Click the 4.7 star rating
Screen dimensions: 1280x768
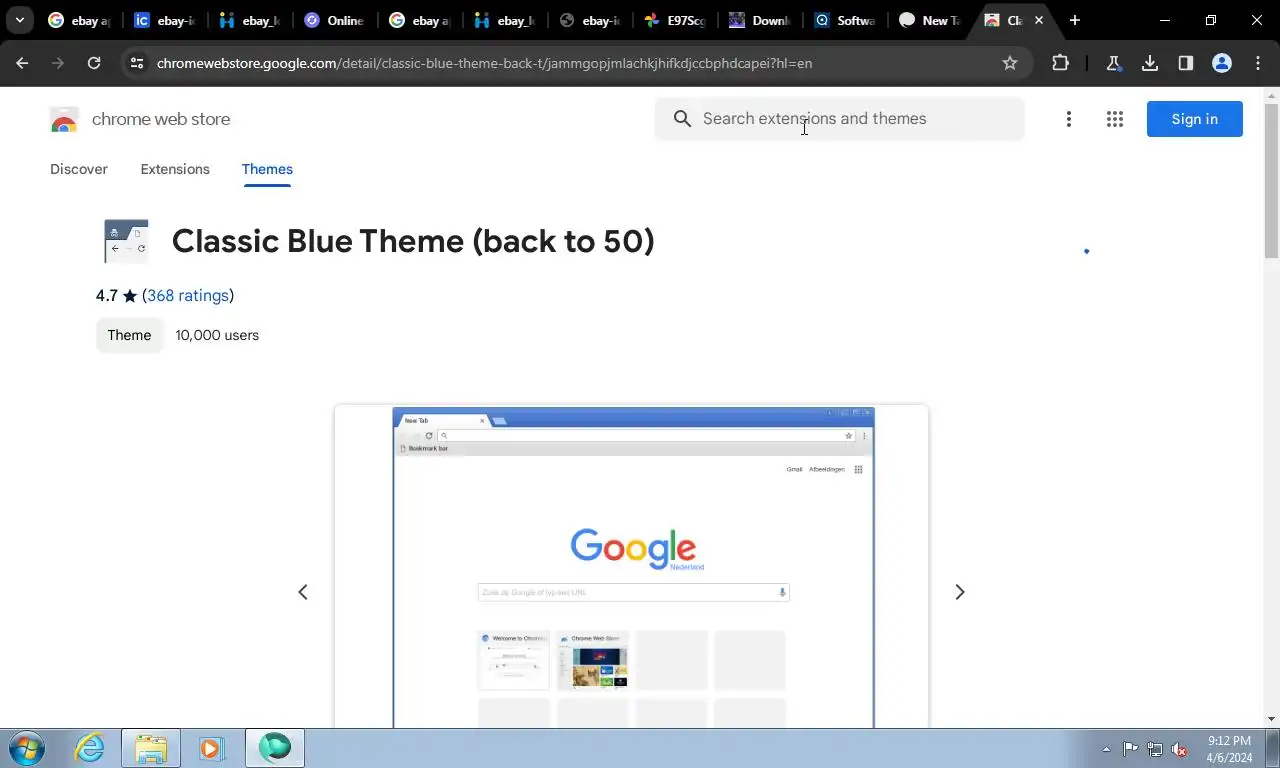116,295
